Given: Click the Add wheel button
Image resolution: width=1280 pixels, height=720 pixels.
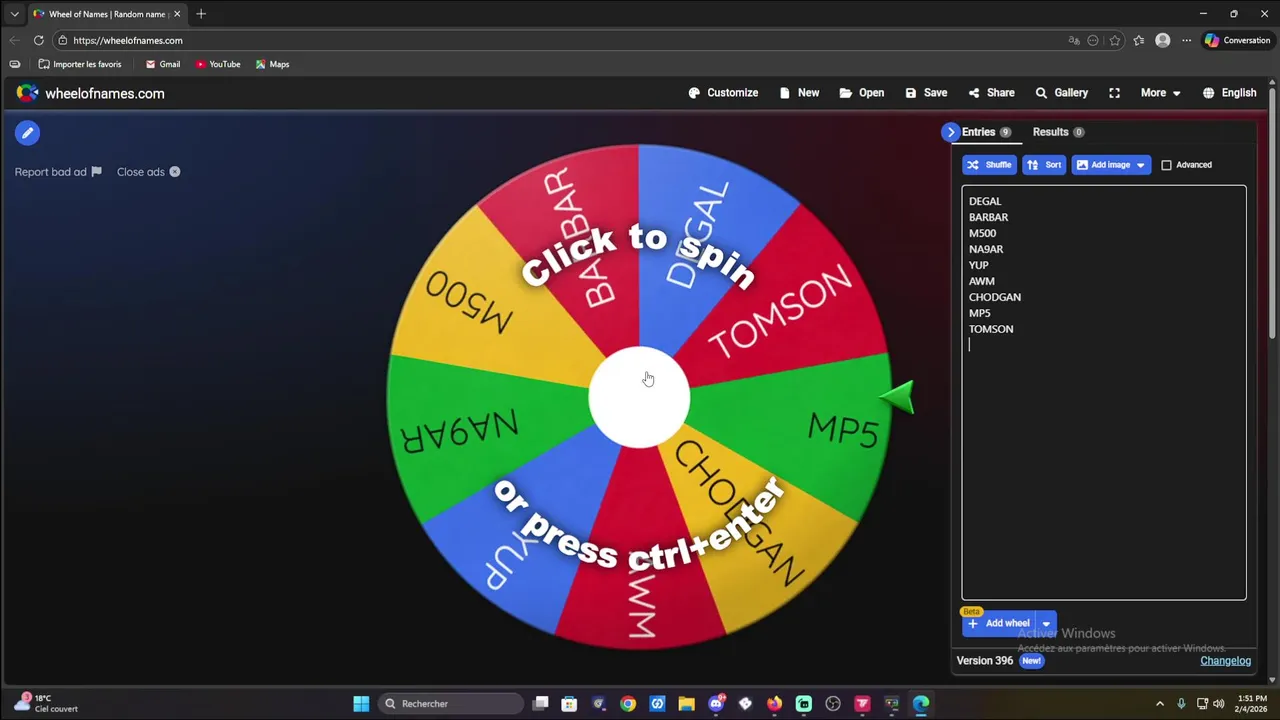Looking at the screenshot, I should pos(998,623).
